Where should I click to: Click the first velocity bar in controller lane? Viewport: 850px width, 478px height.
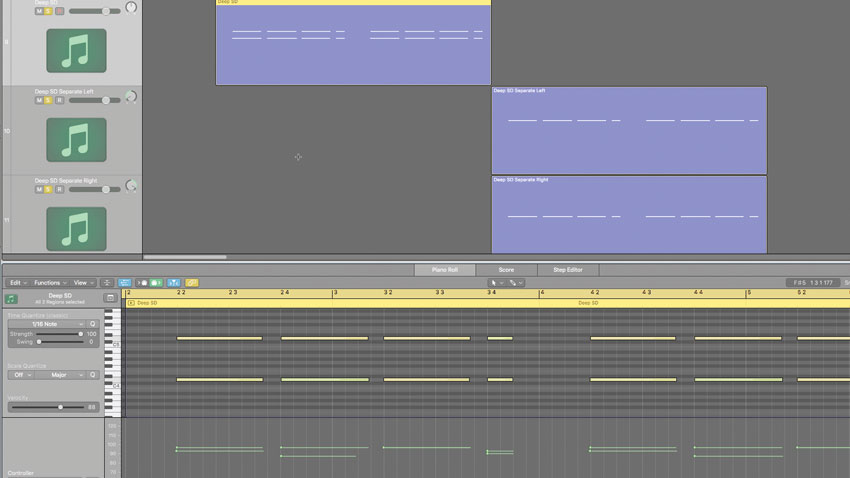(220, 449)
